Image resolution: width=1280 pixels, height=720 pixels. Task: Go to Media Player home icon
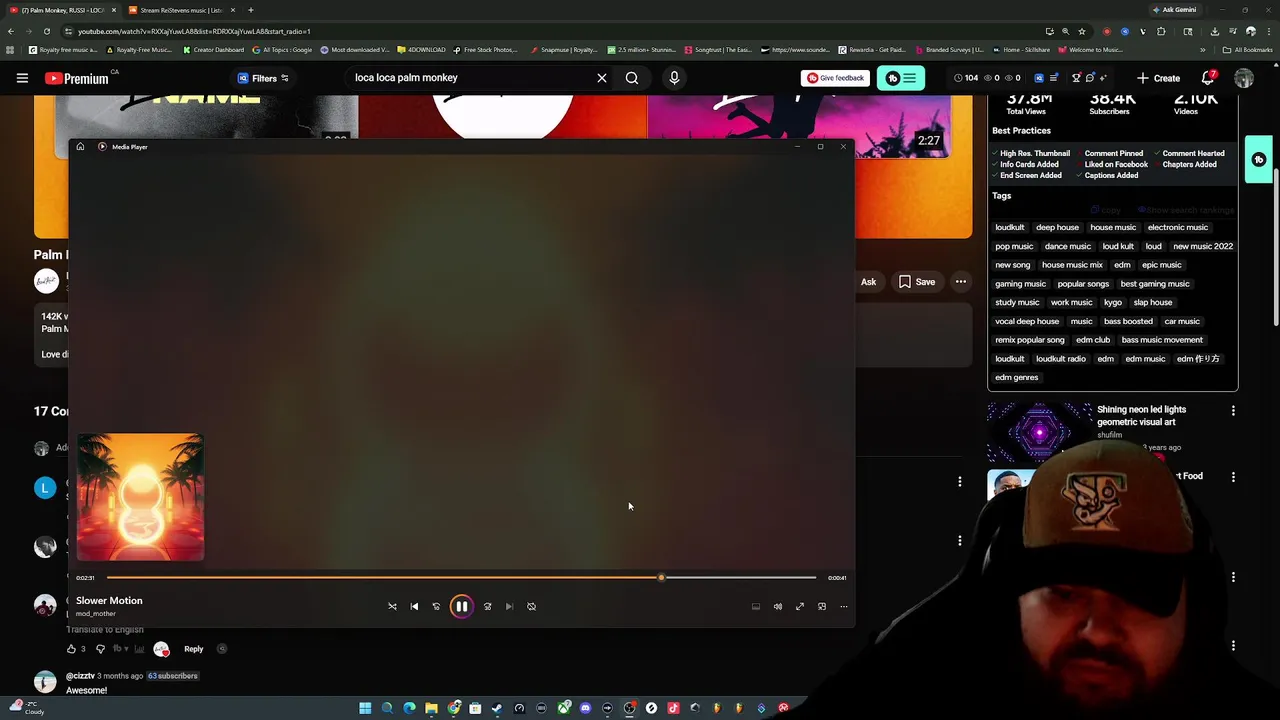tap(80, 147)
